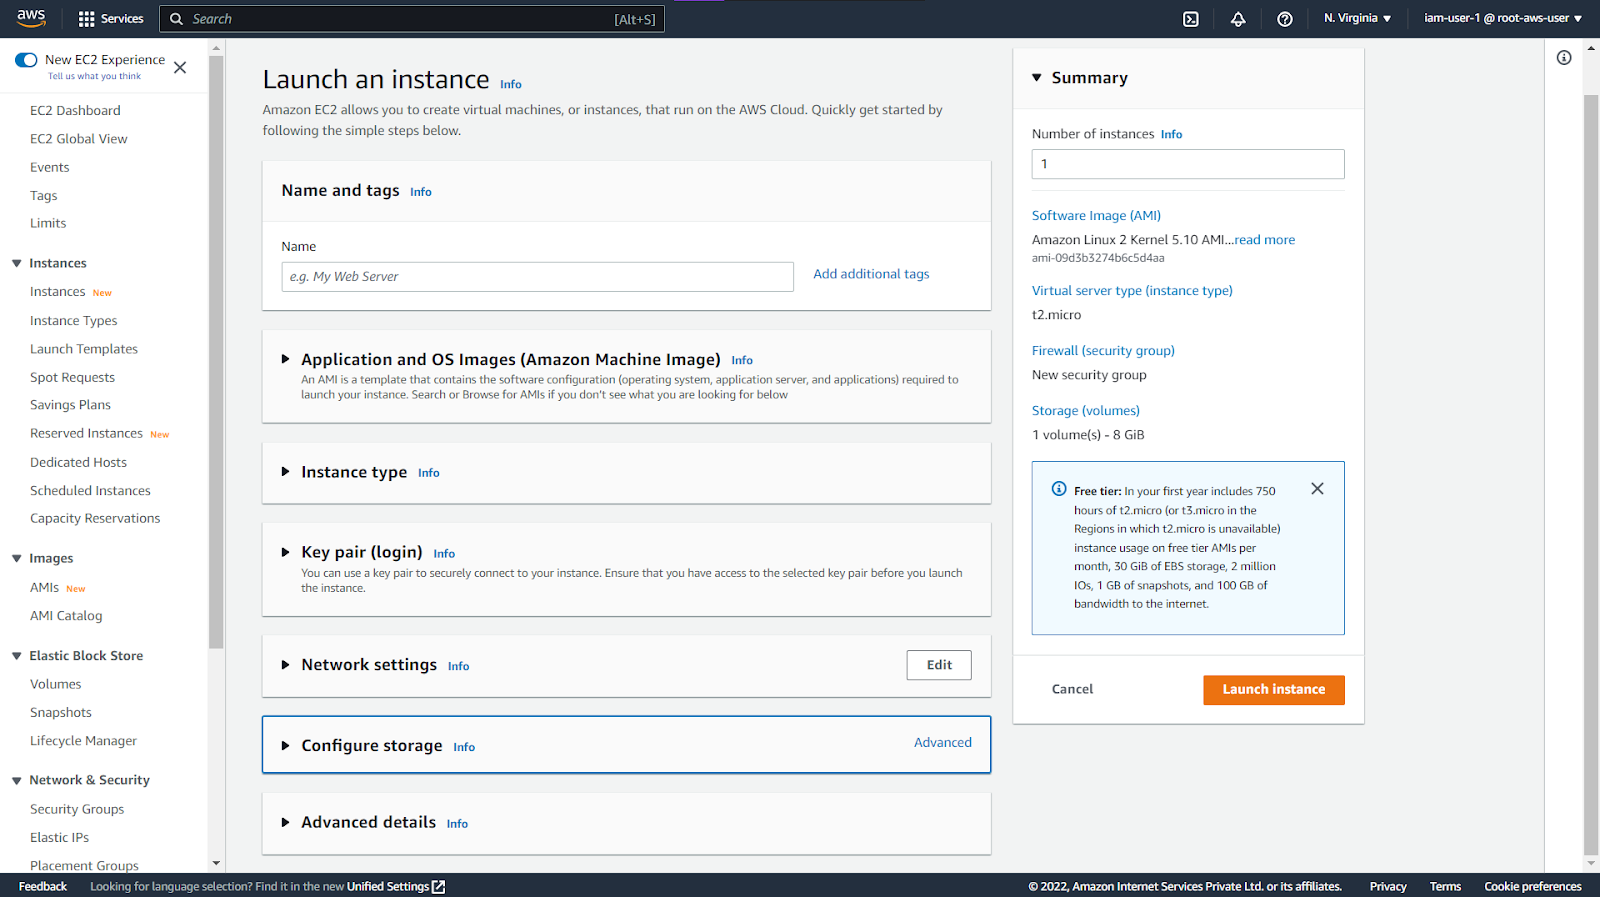This screenshot has height=897, width=1600.
Task: Open Dedicated Hosts page
Action: point(79,462)
